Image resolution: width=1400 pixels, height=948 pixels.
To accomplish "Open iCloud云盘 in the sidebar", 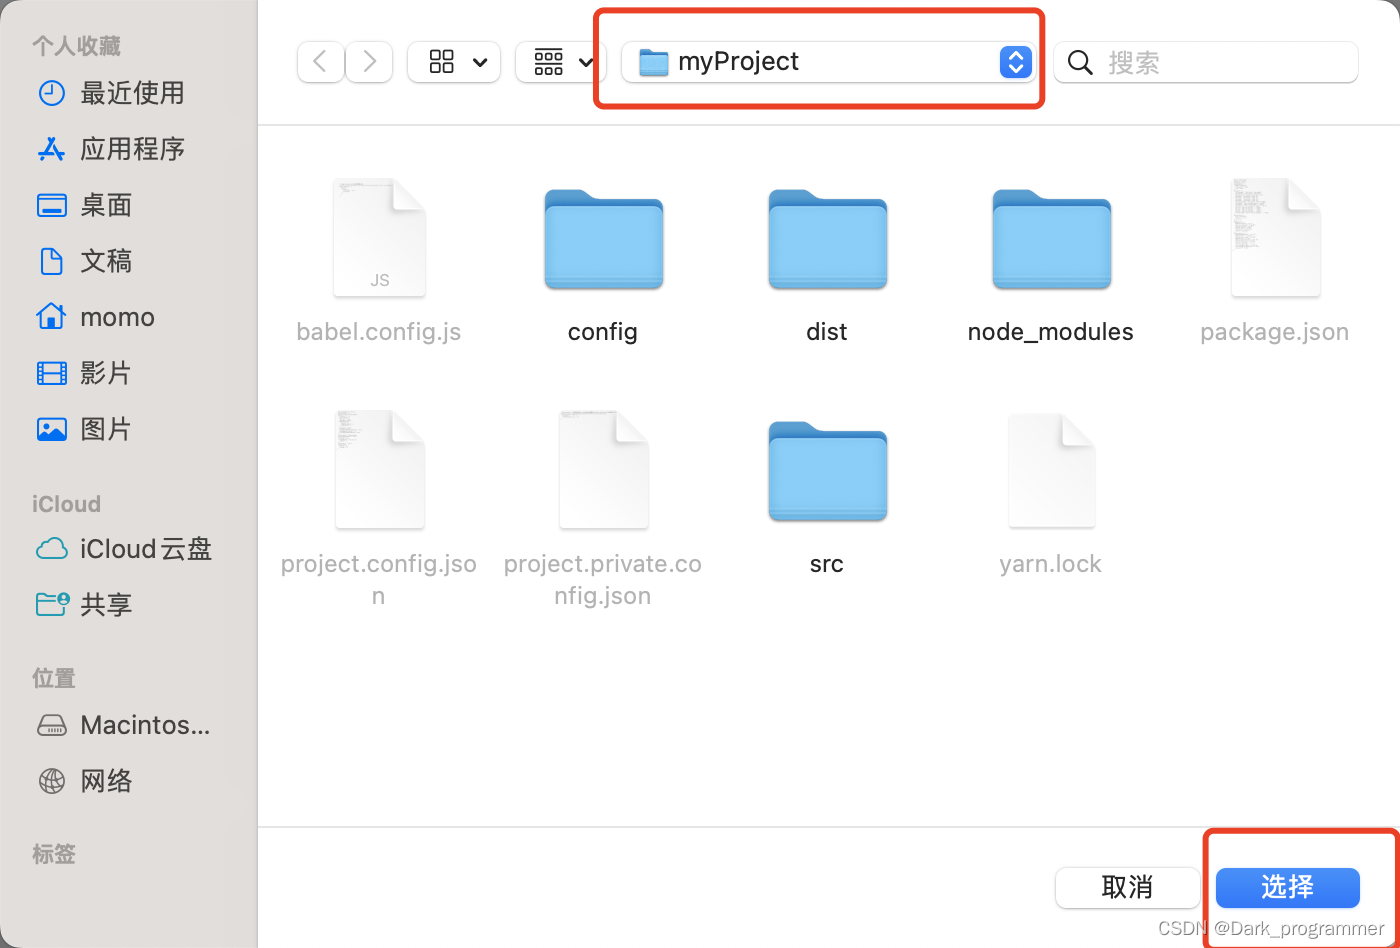I will pos(123,549).
